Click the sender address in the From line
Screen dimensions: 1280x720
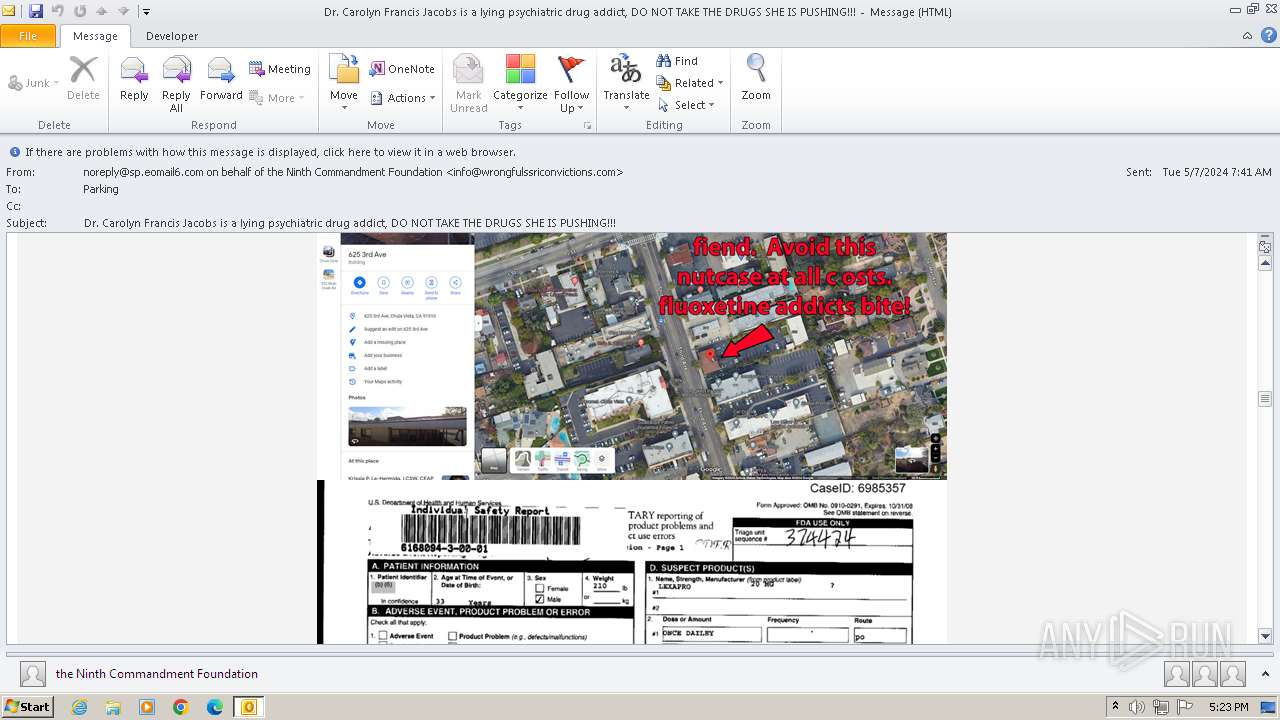click(353, 172)
